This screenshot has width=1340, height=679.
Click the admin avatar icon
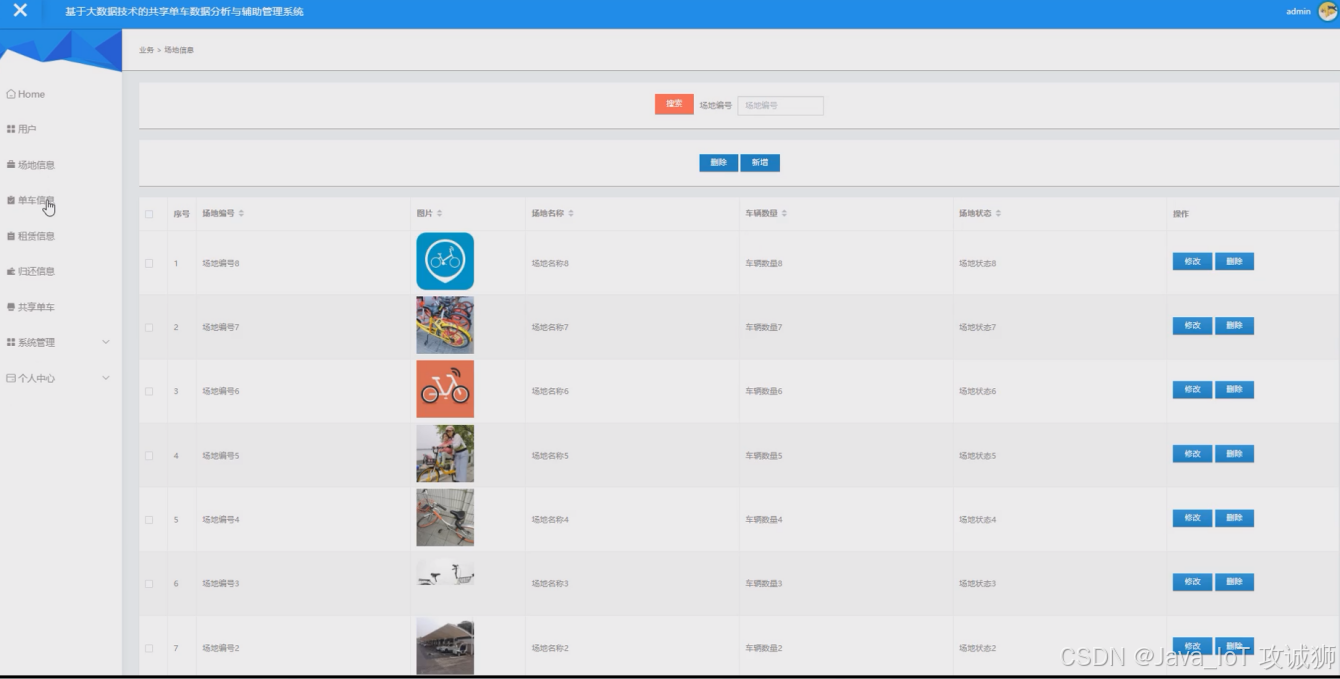coord(1327,12)
